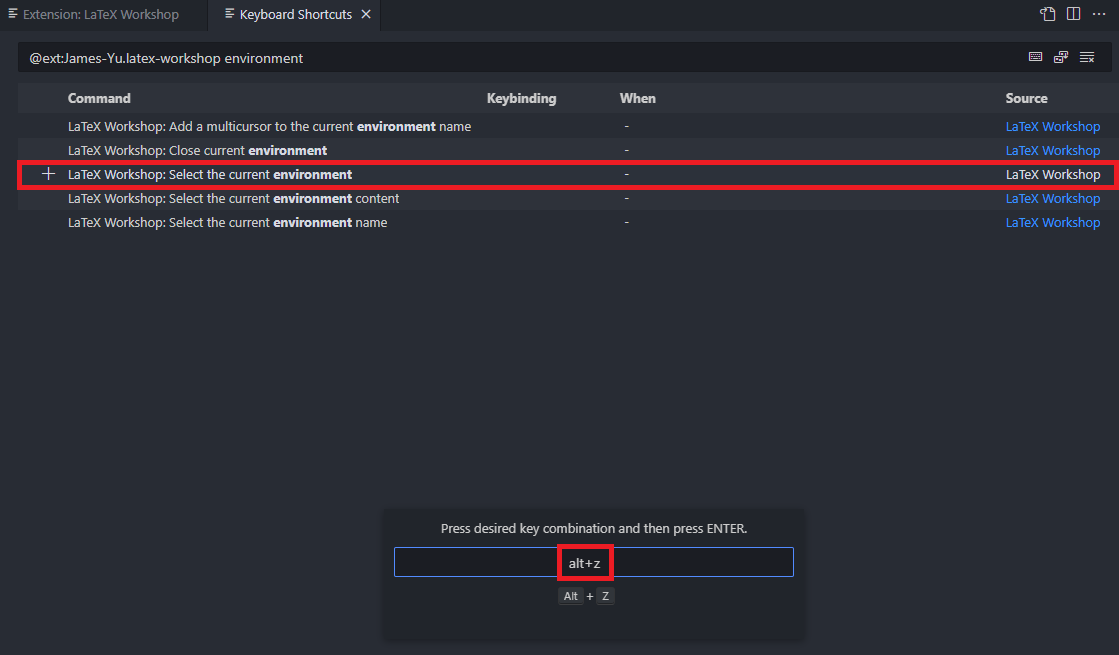
Task: Click the Keybinding column header
Action: pos(521,98)
